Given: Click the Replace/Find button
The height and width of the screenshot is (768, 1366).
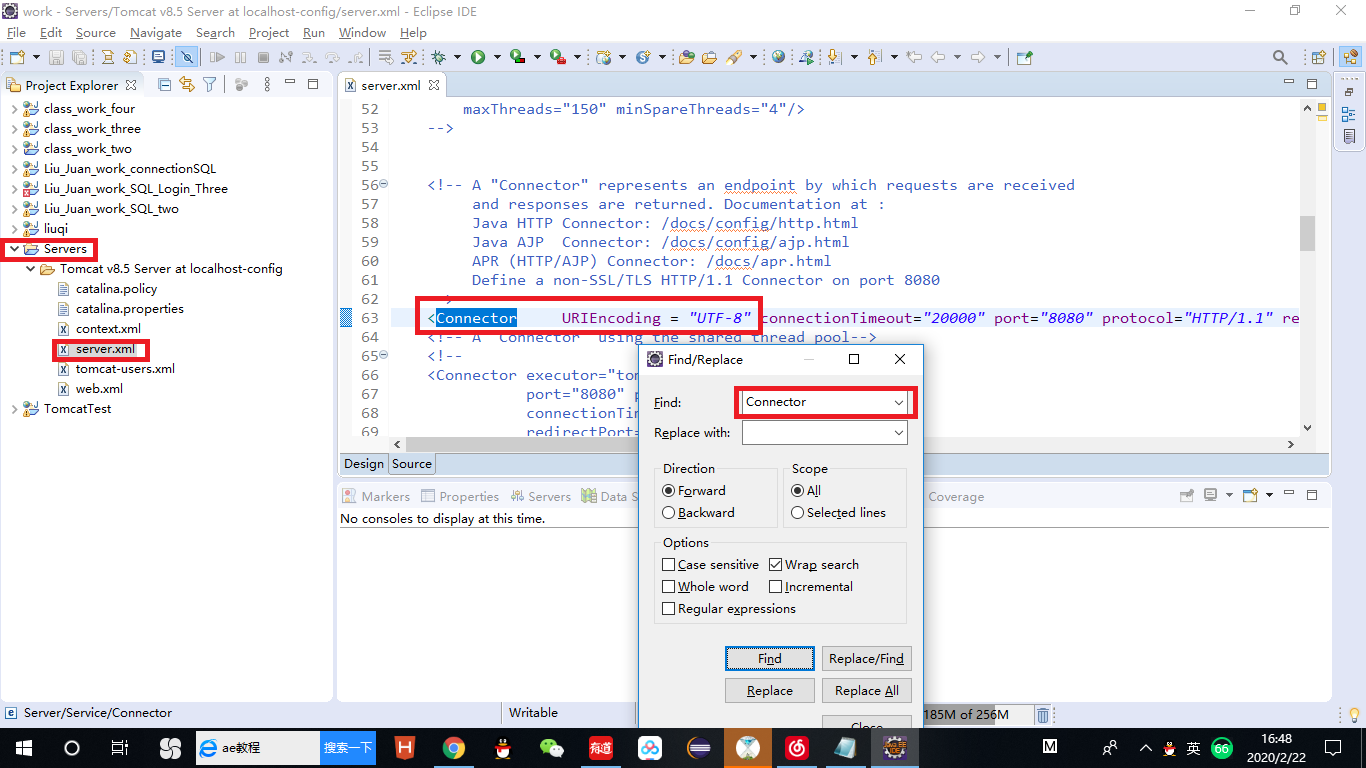Looking at the screenshot, I should [866, 659].
